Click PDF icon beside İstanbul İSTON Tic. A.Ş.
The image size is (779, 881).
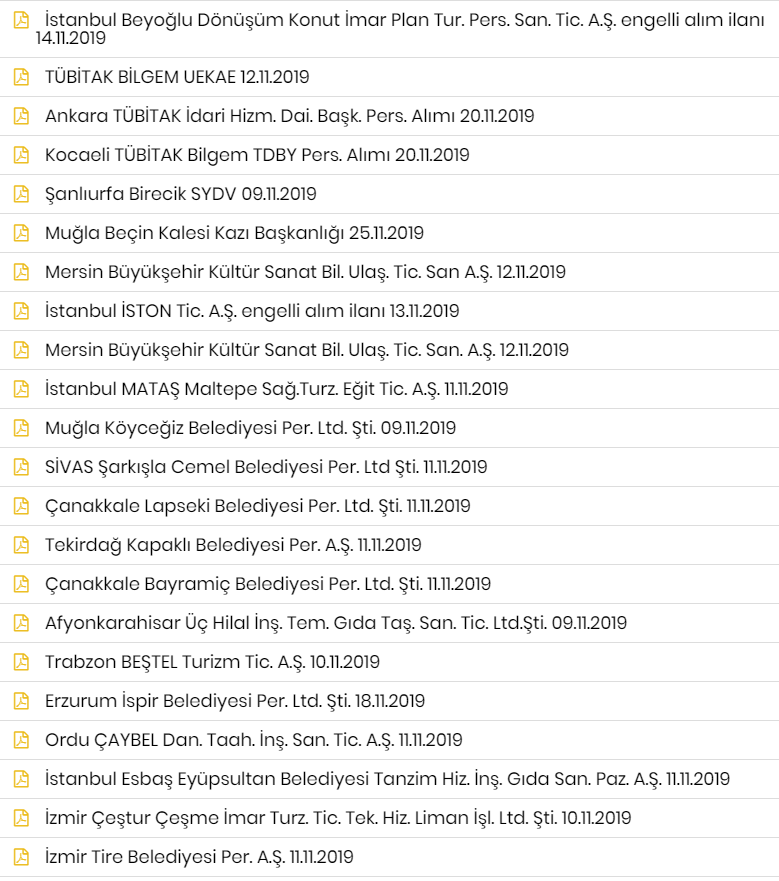(21, 310)
